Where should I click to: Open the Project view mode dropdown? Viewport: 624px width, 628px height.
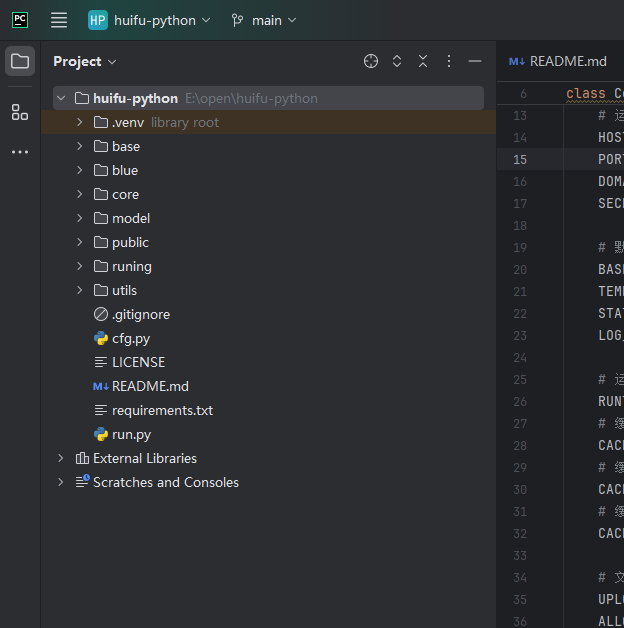click(85, 61)
